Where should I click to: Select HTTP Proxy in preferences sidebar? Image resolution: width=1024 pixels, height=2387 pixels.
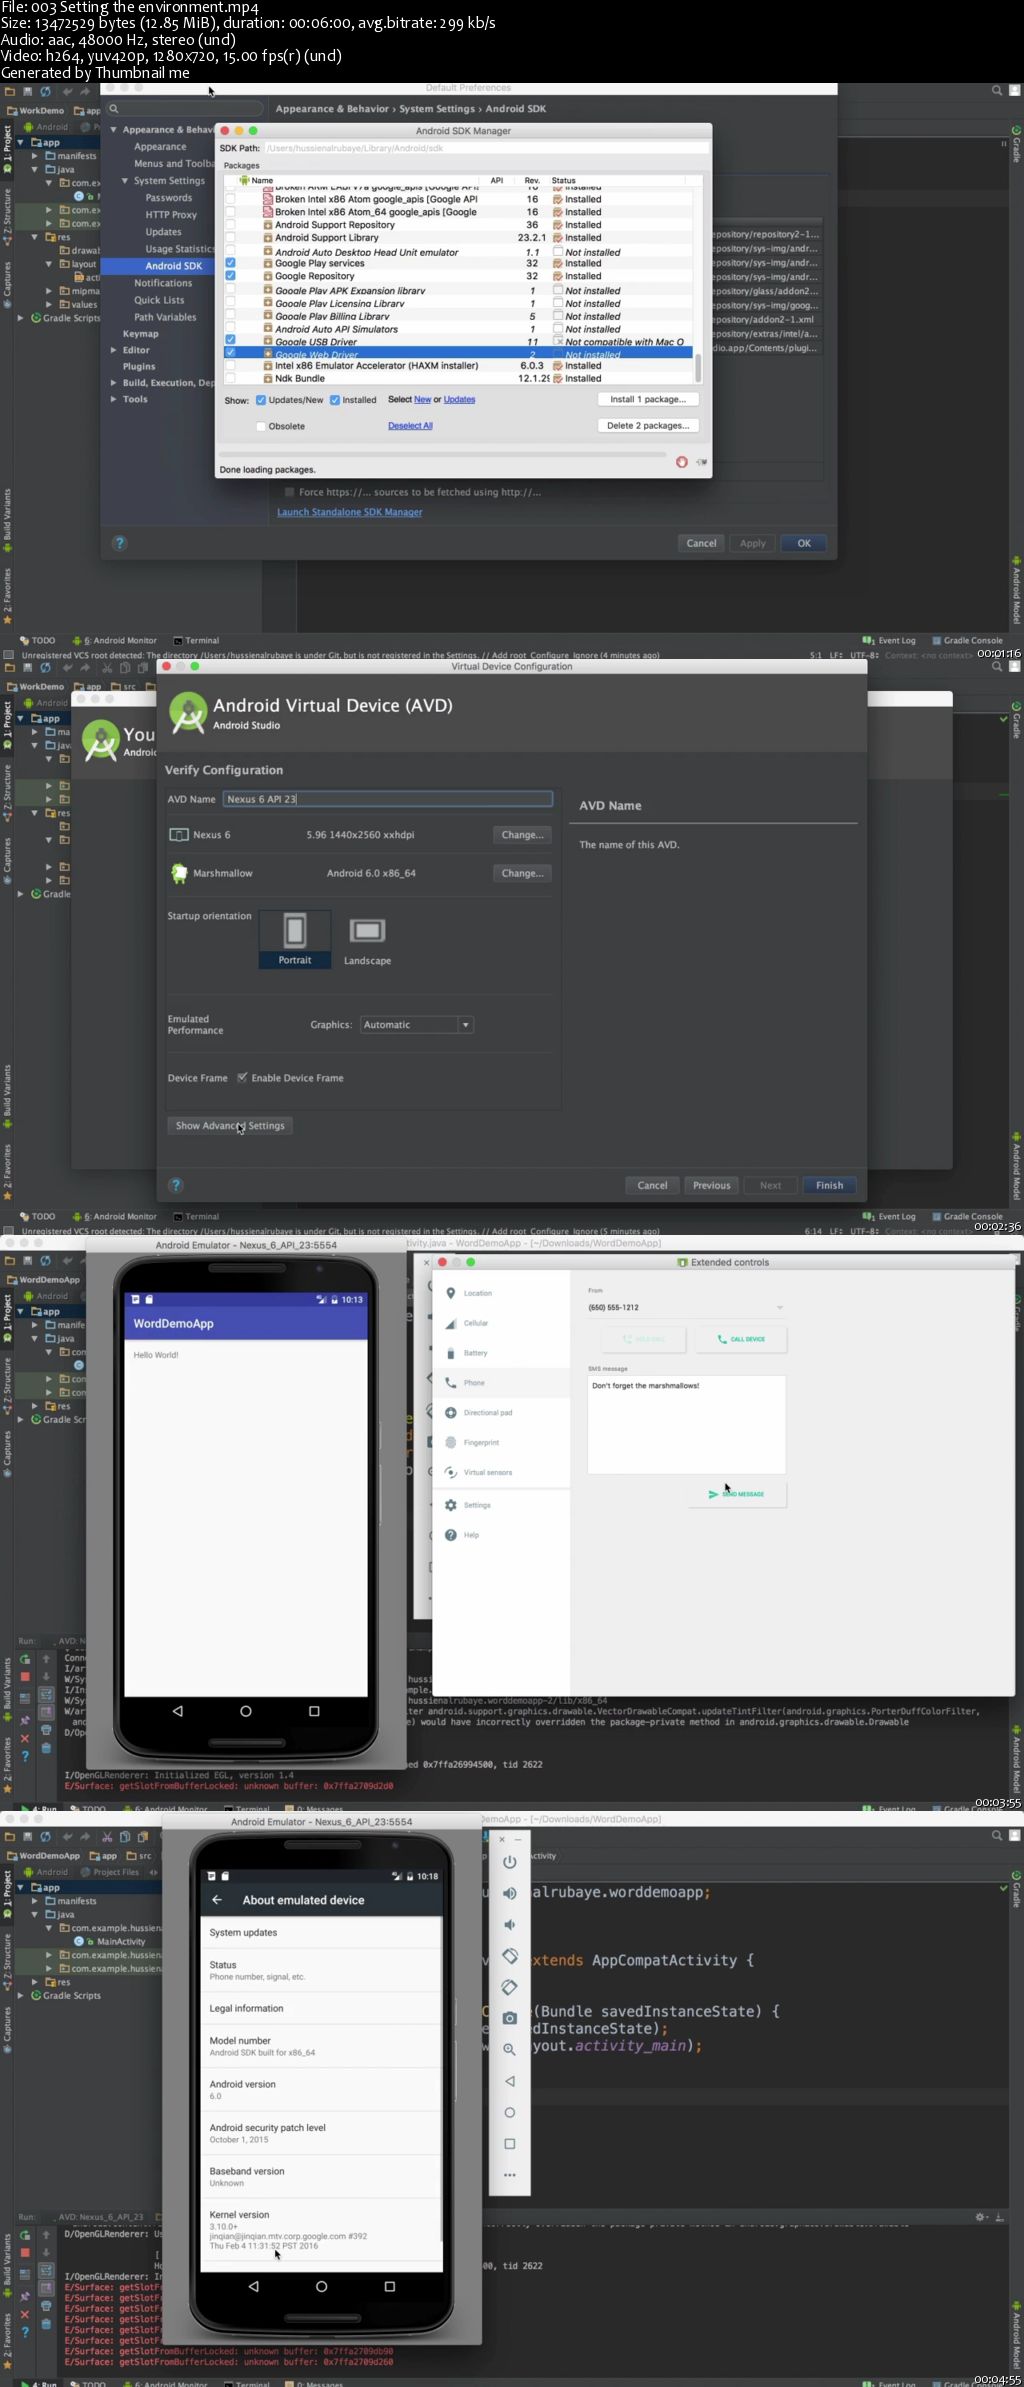pos(171,215)
